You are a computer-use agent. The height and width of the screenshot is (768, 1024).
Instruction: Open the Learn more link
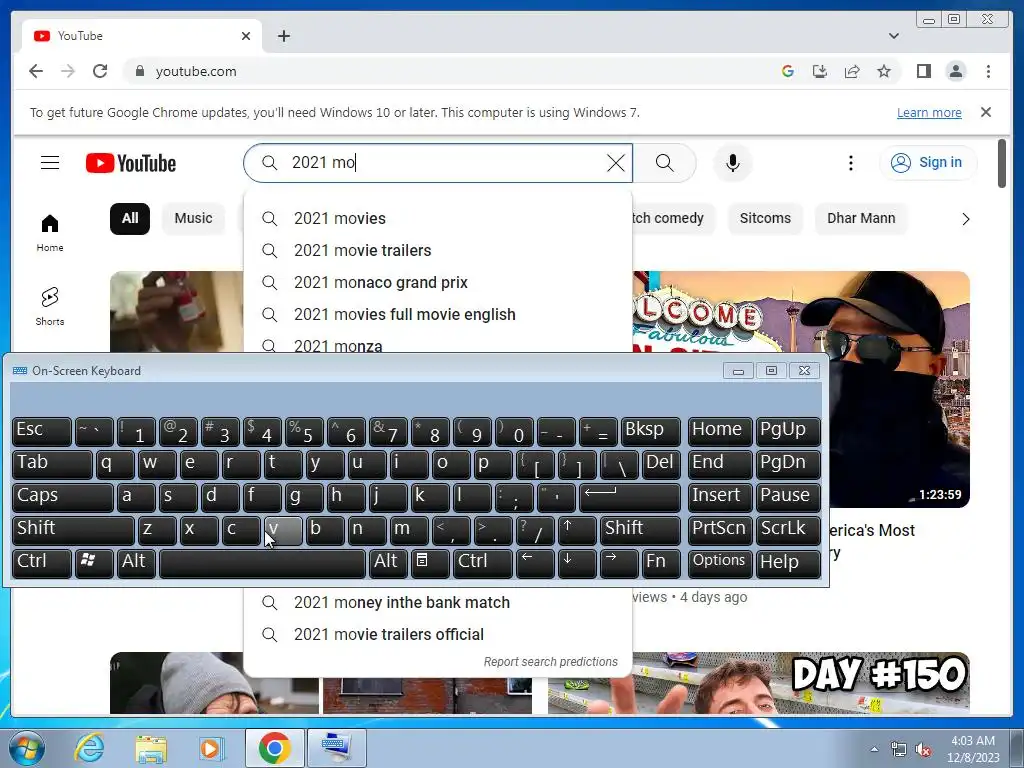click(x=929, y=112)
